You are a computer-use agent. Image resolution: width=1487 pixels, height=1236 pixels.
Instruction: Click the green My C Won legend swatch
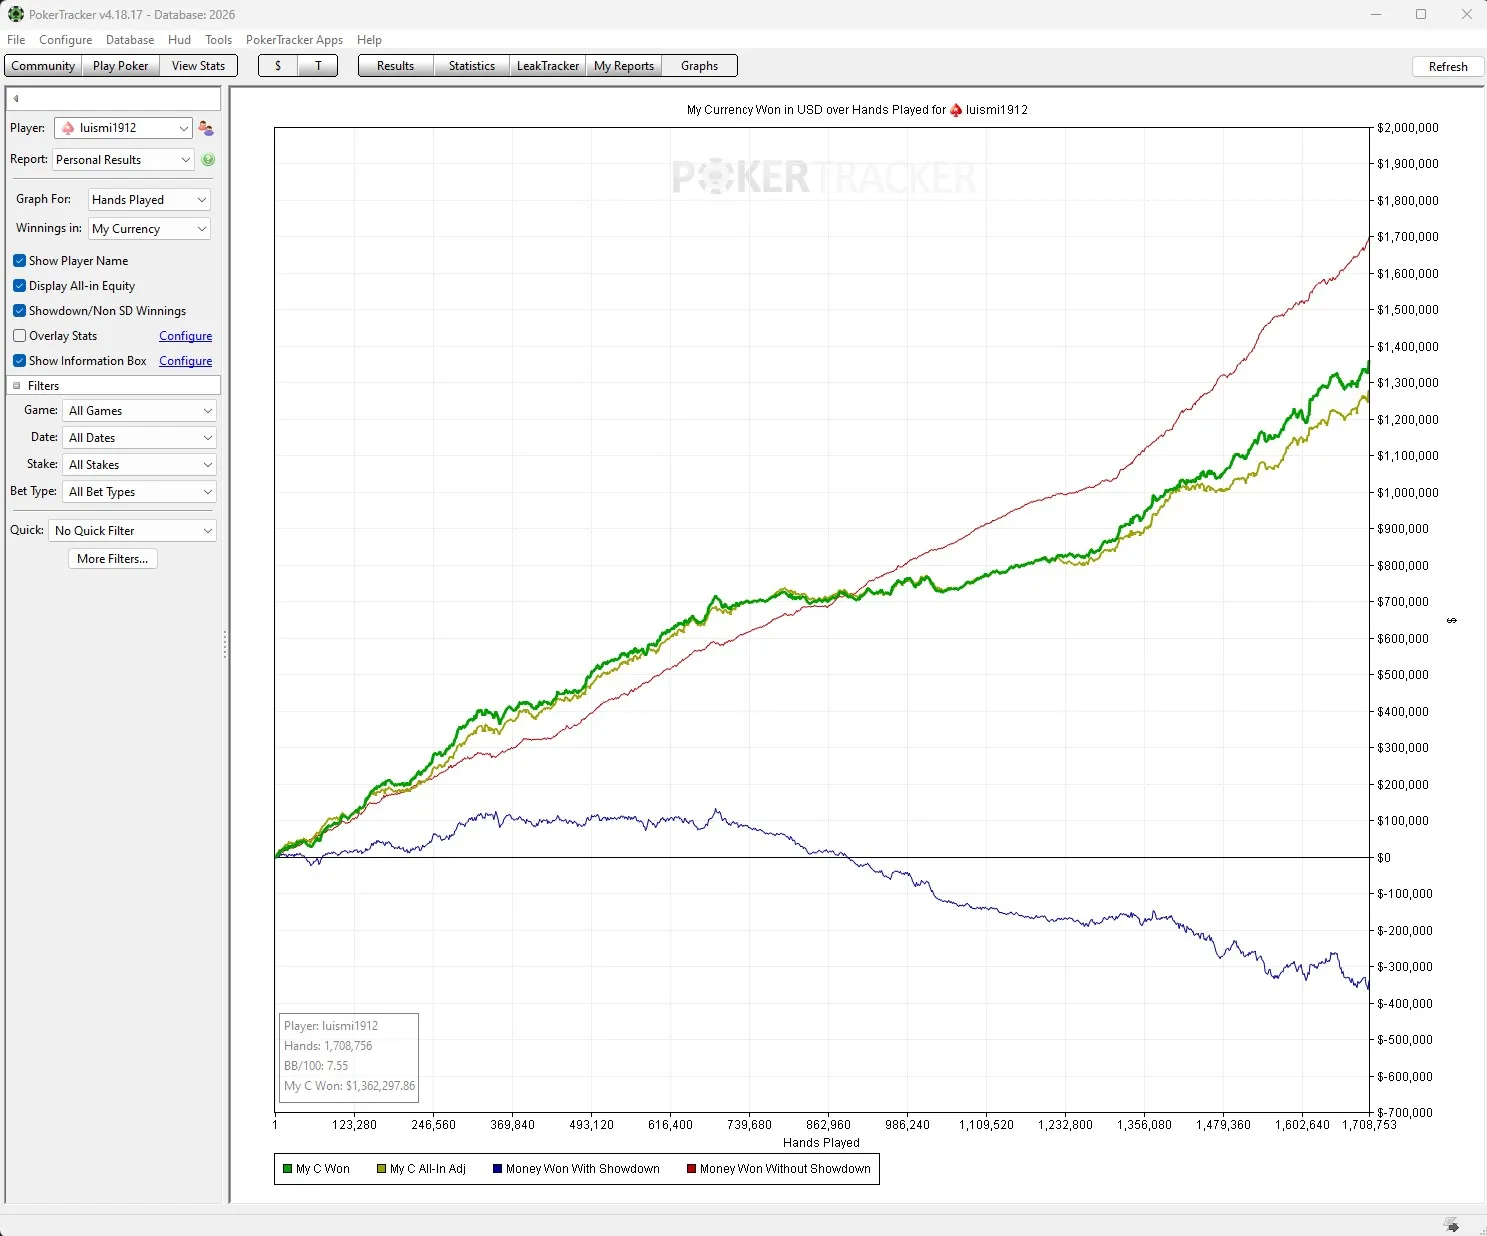pyautogui.click(x=288, y=1169)
